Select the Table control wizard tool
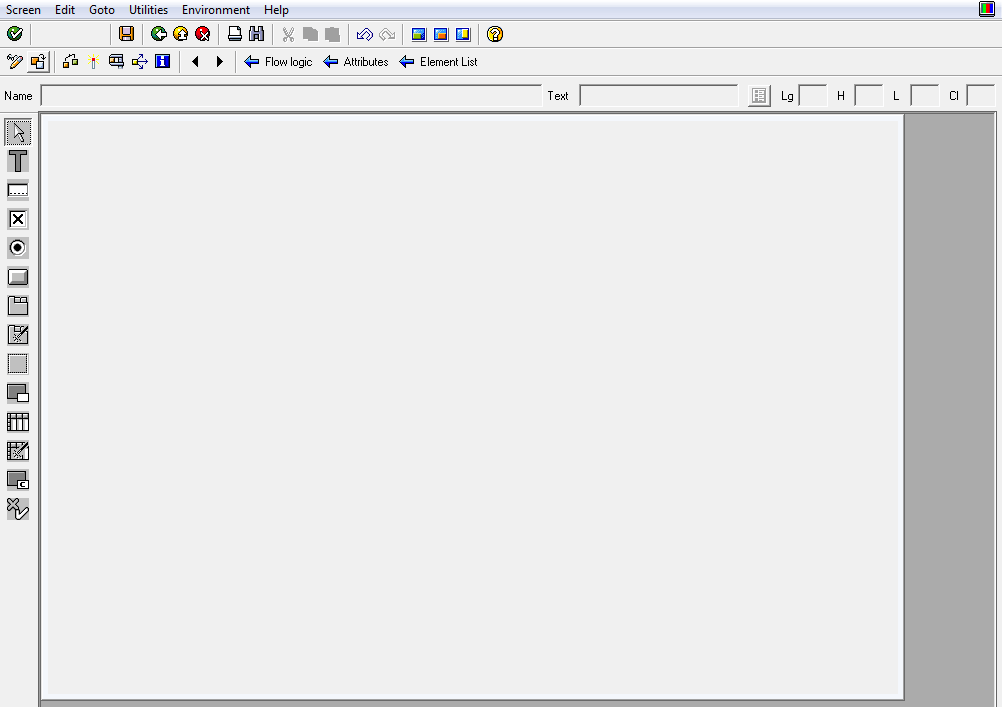1002x707 pixels. pyautogui.click(x=18, y=451)
